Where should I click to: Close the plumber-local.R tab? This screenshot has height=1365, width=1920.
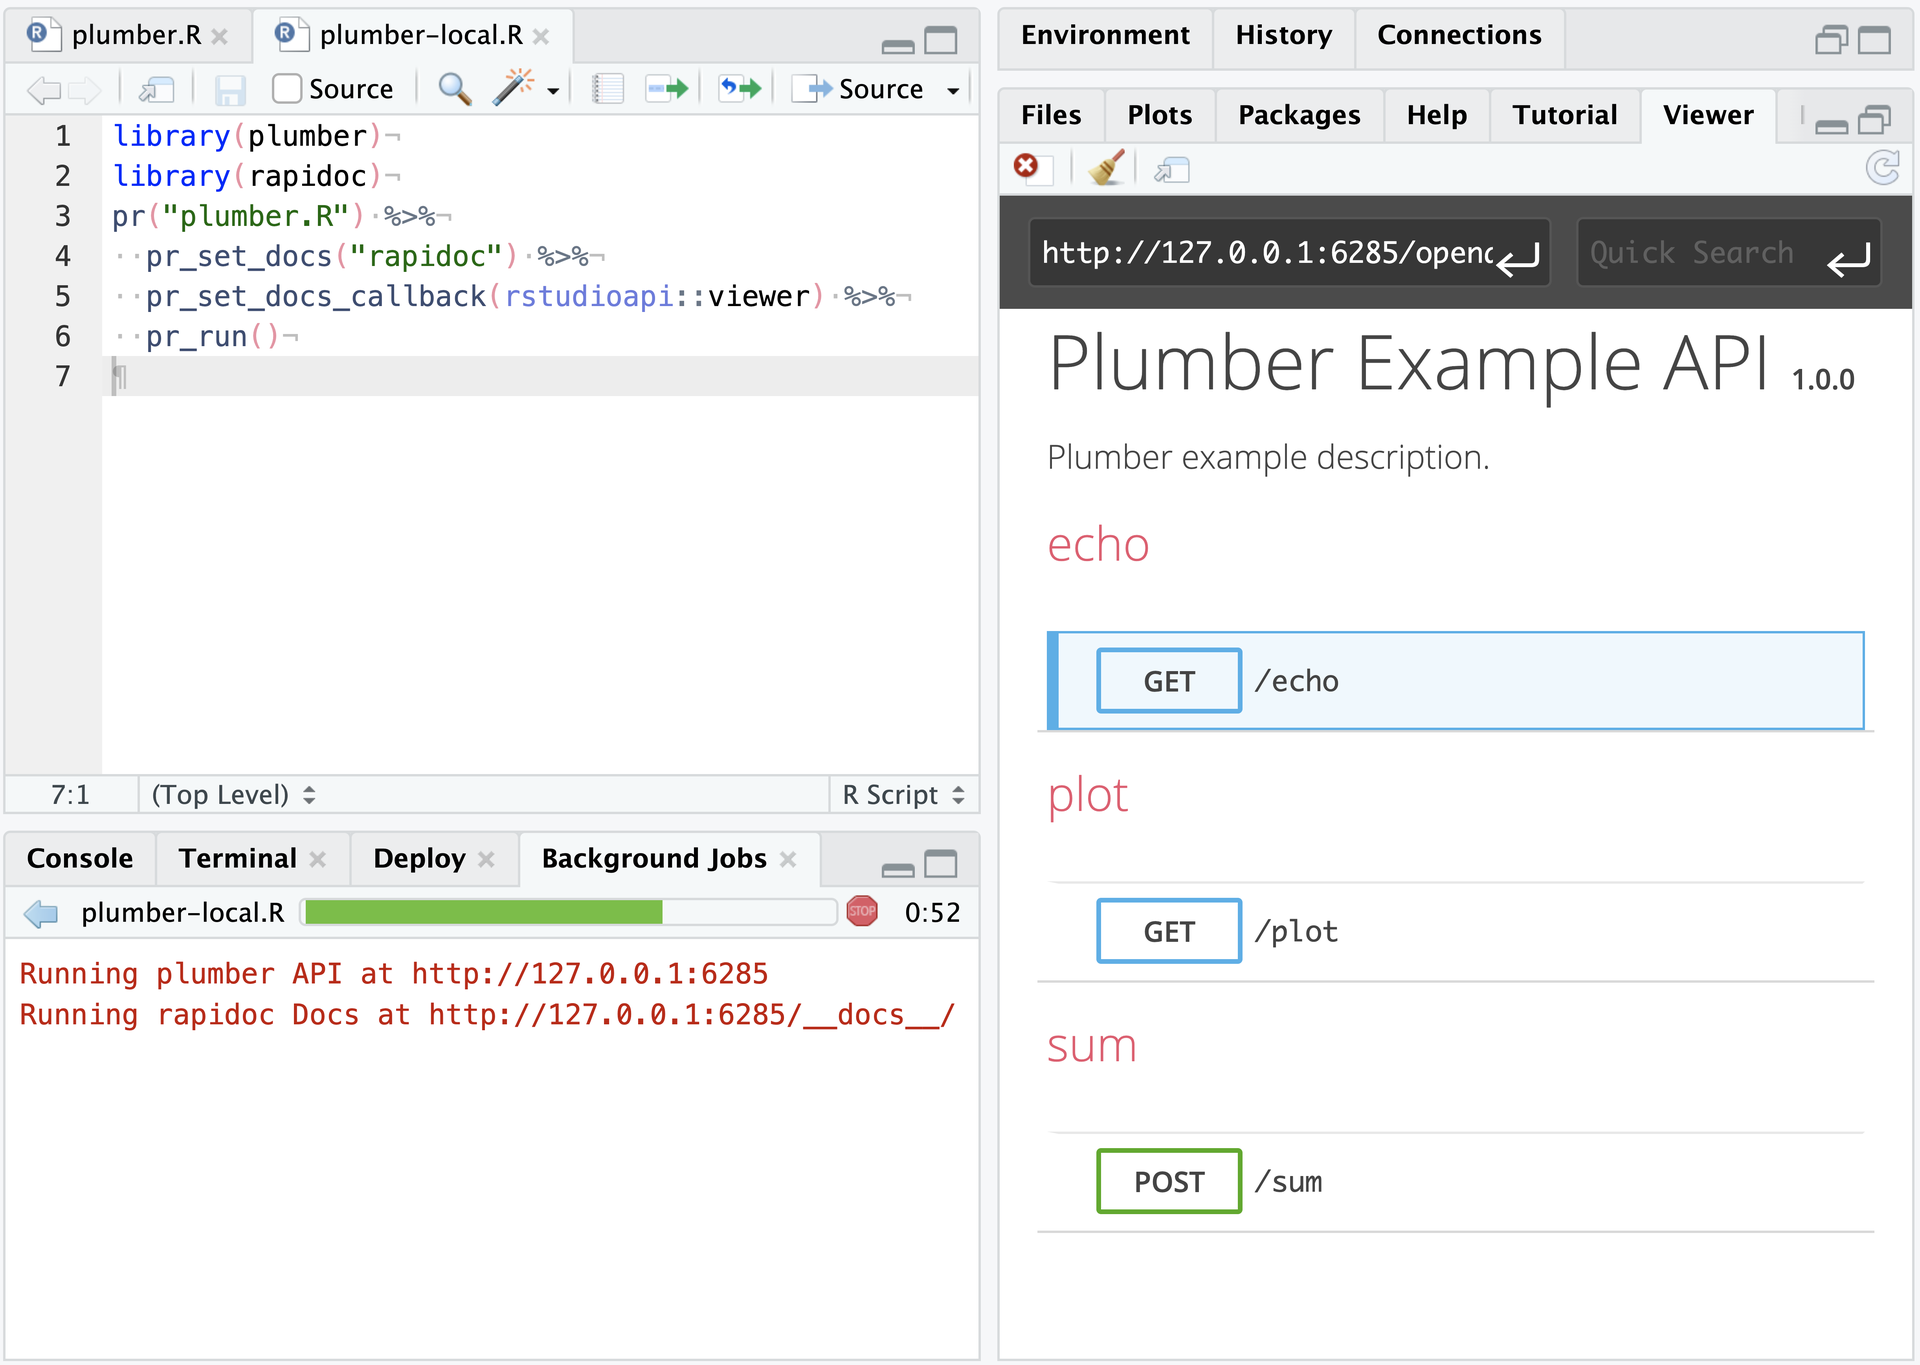(x=541, y=36)
